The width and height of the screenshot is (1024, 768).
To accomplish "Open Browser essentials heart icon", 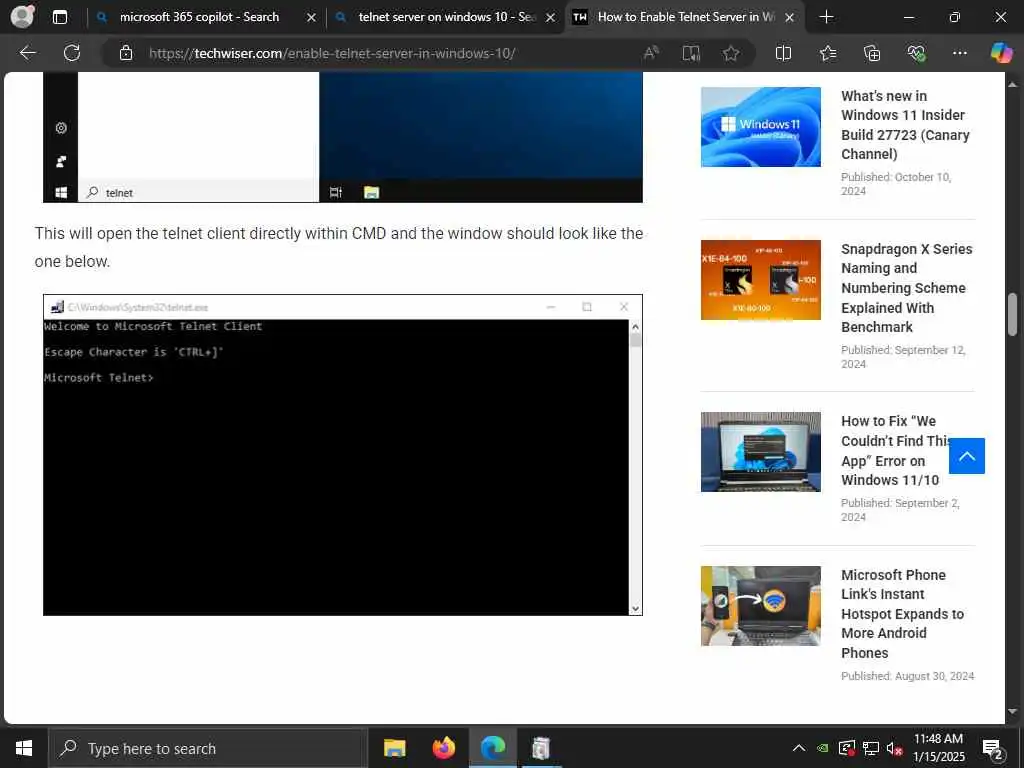I will pos(916,53).
